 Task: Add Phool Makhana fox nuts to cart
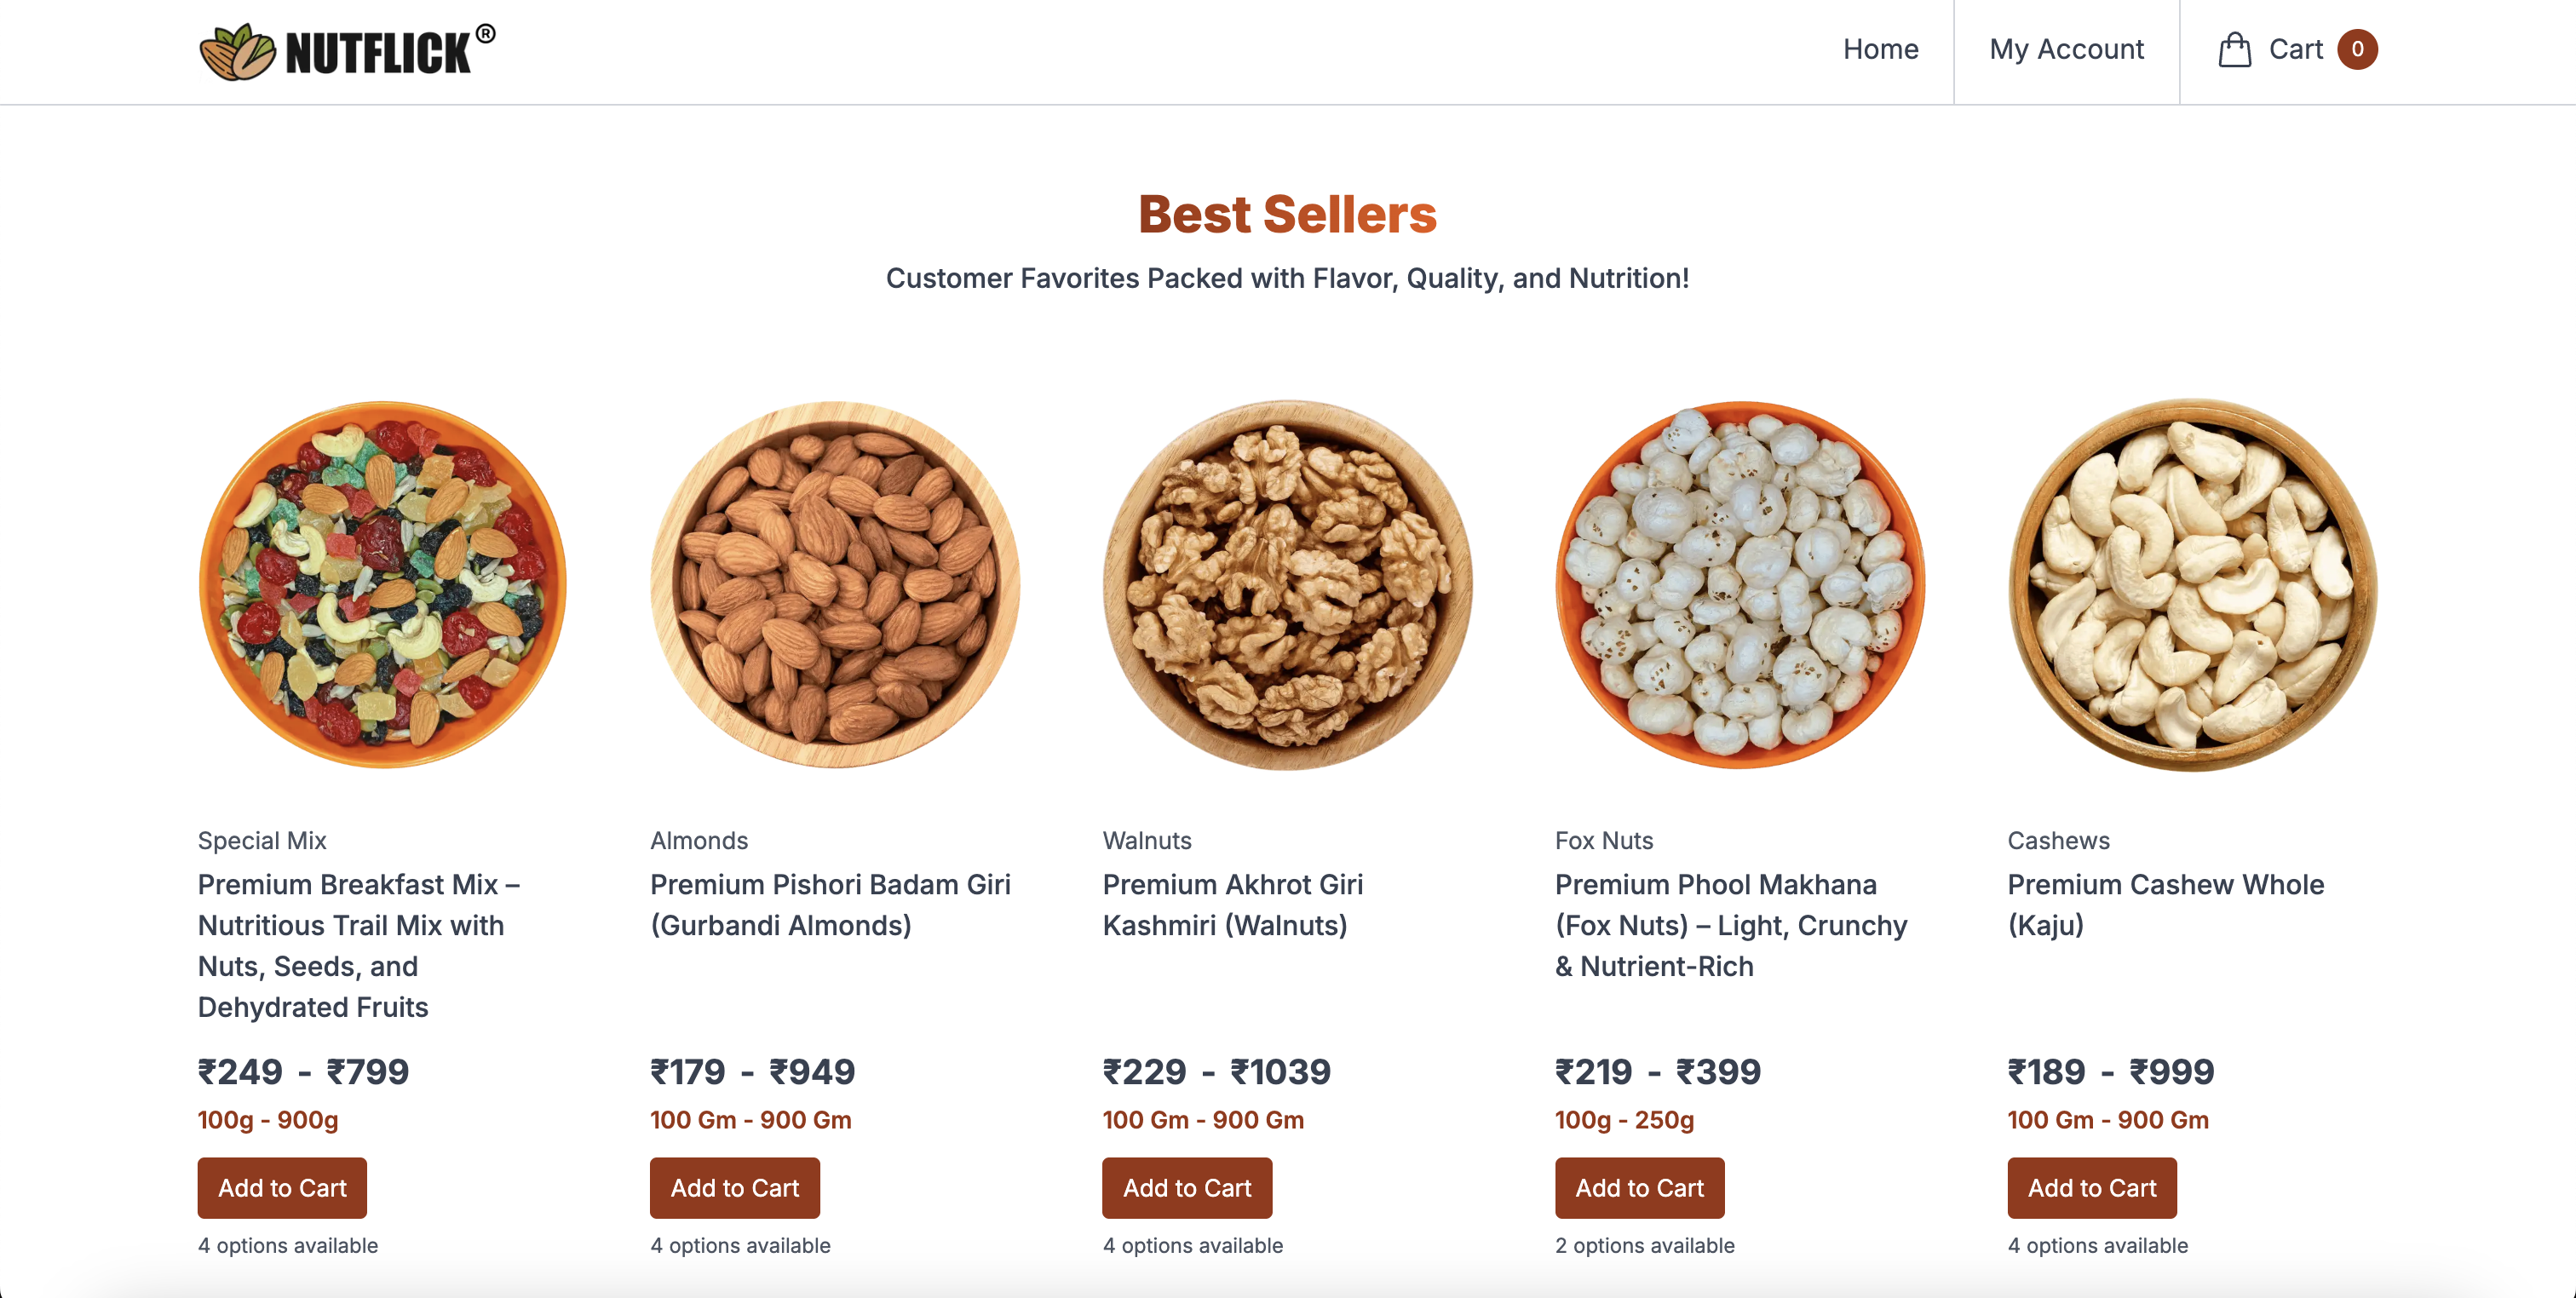[1639, 1187]
